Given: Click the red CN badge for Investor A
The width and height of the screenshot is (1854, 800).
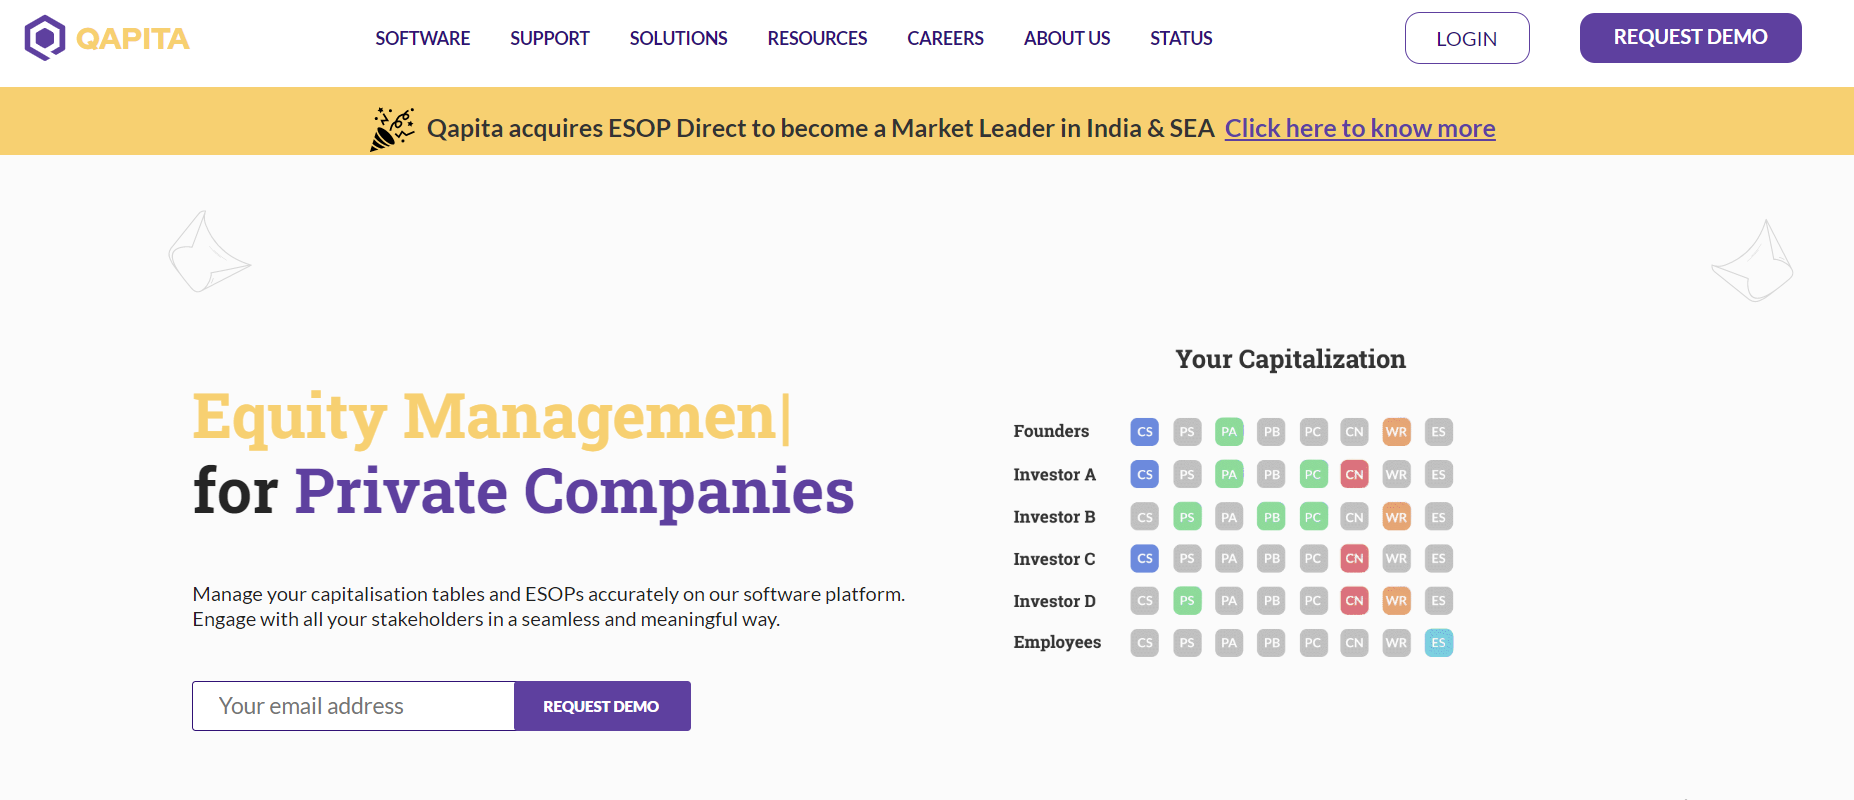Looking at the screenshot, I should (1354, 474).
